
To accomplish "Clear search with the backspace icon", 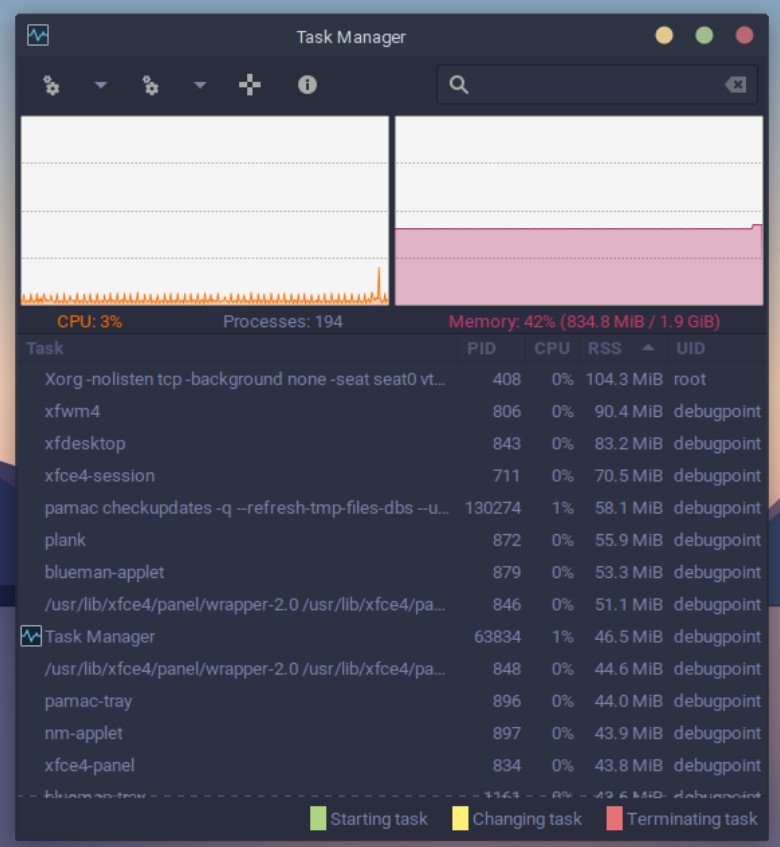I will [x=736, y=85].
